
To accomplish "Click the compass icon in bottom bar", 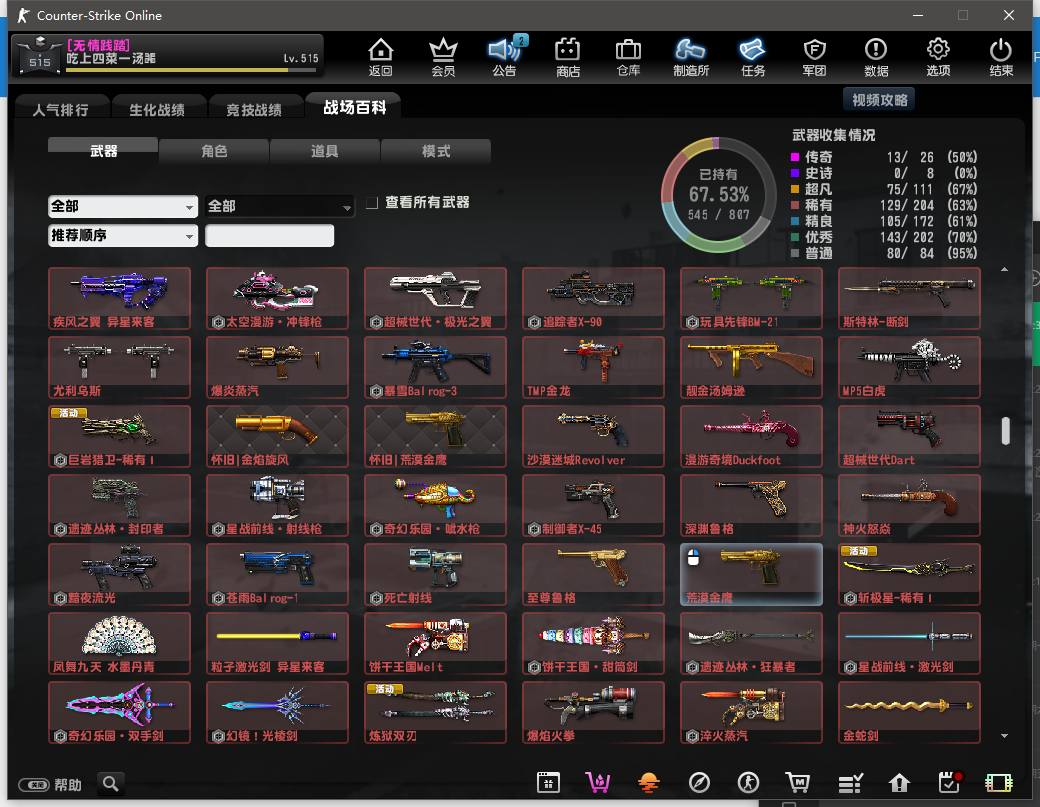I will click(699, 783).
